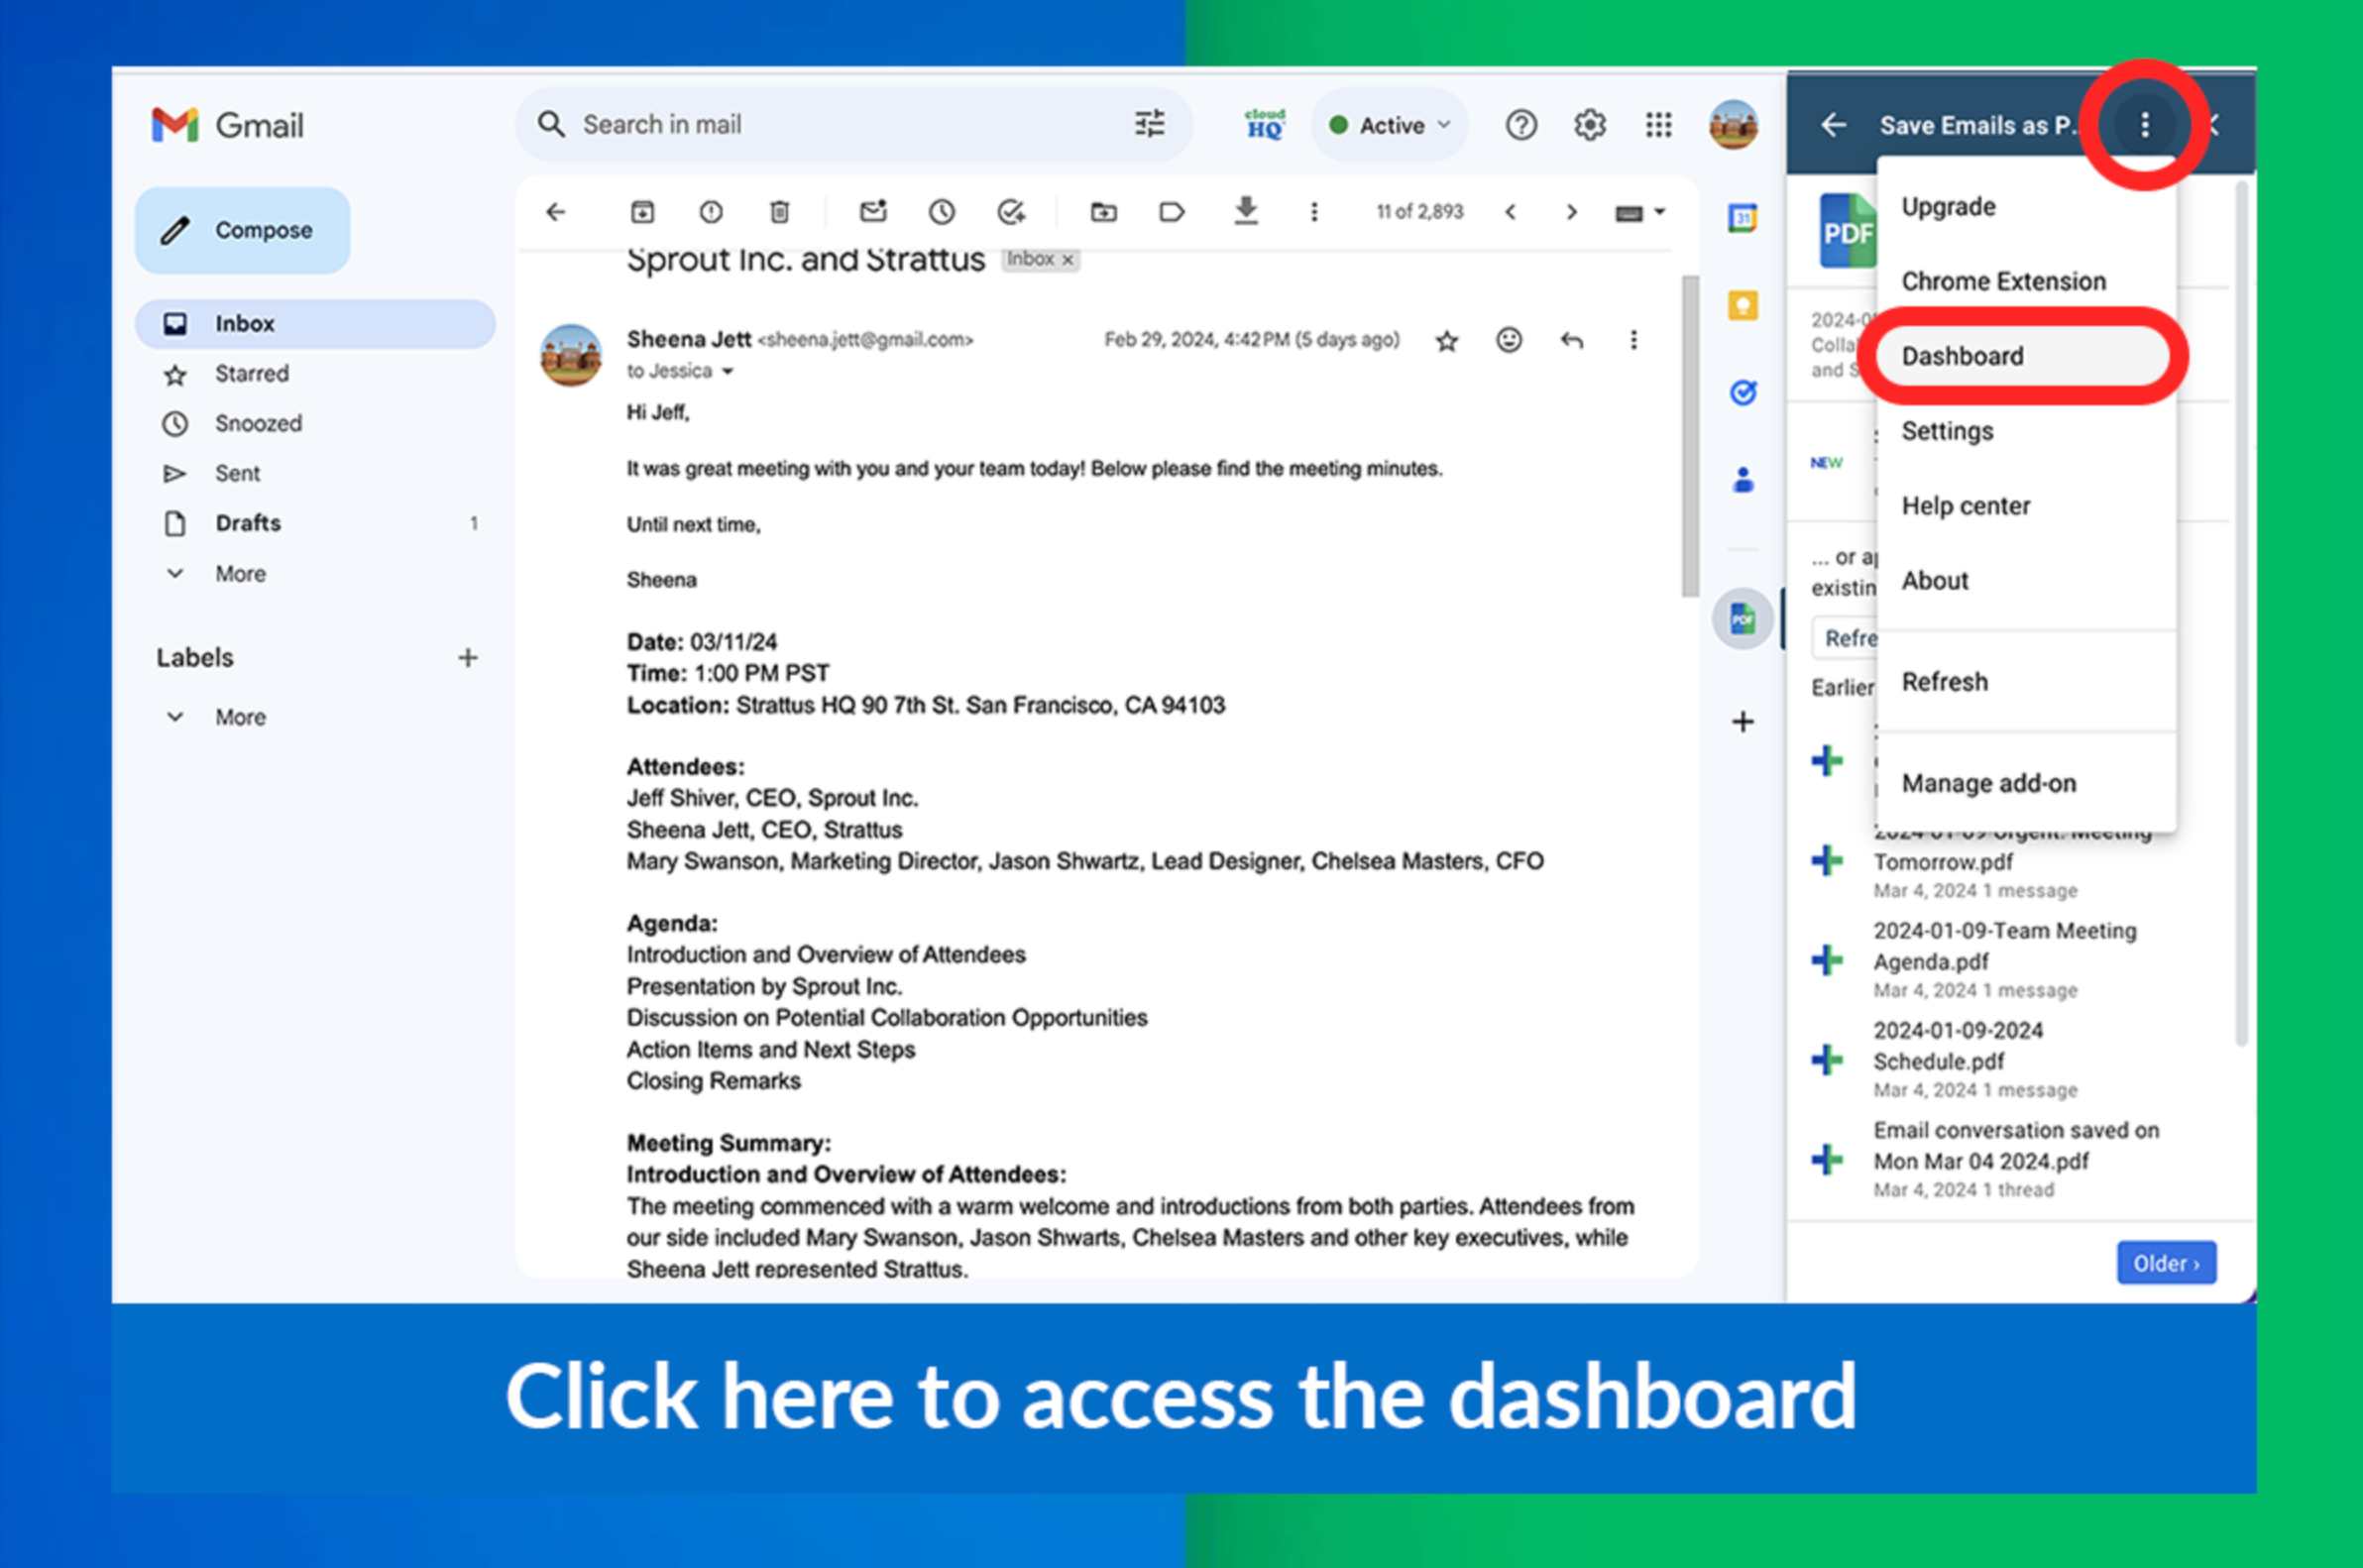Open Contacts side panel
2363x1568 pixels.
(1742, 480)
